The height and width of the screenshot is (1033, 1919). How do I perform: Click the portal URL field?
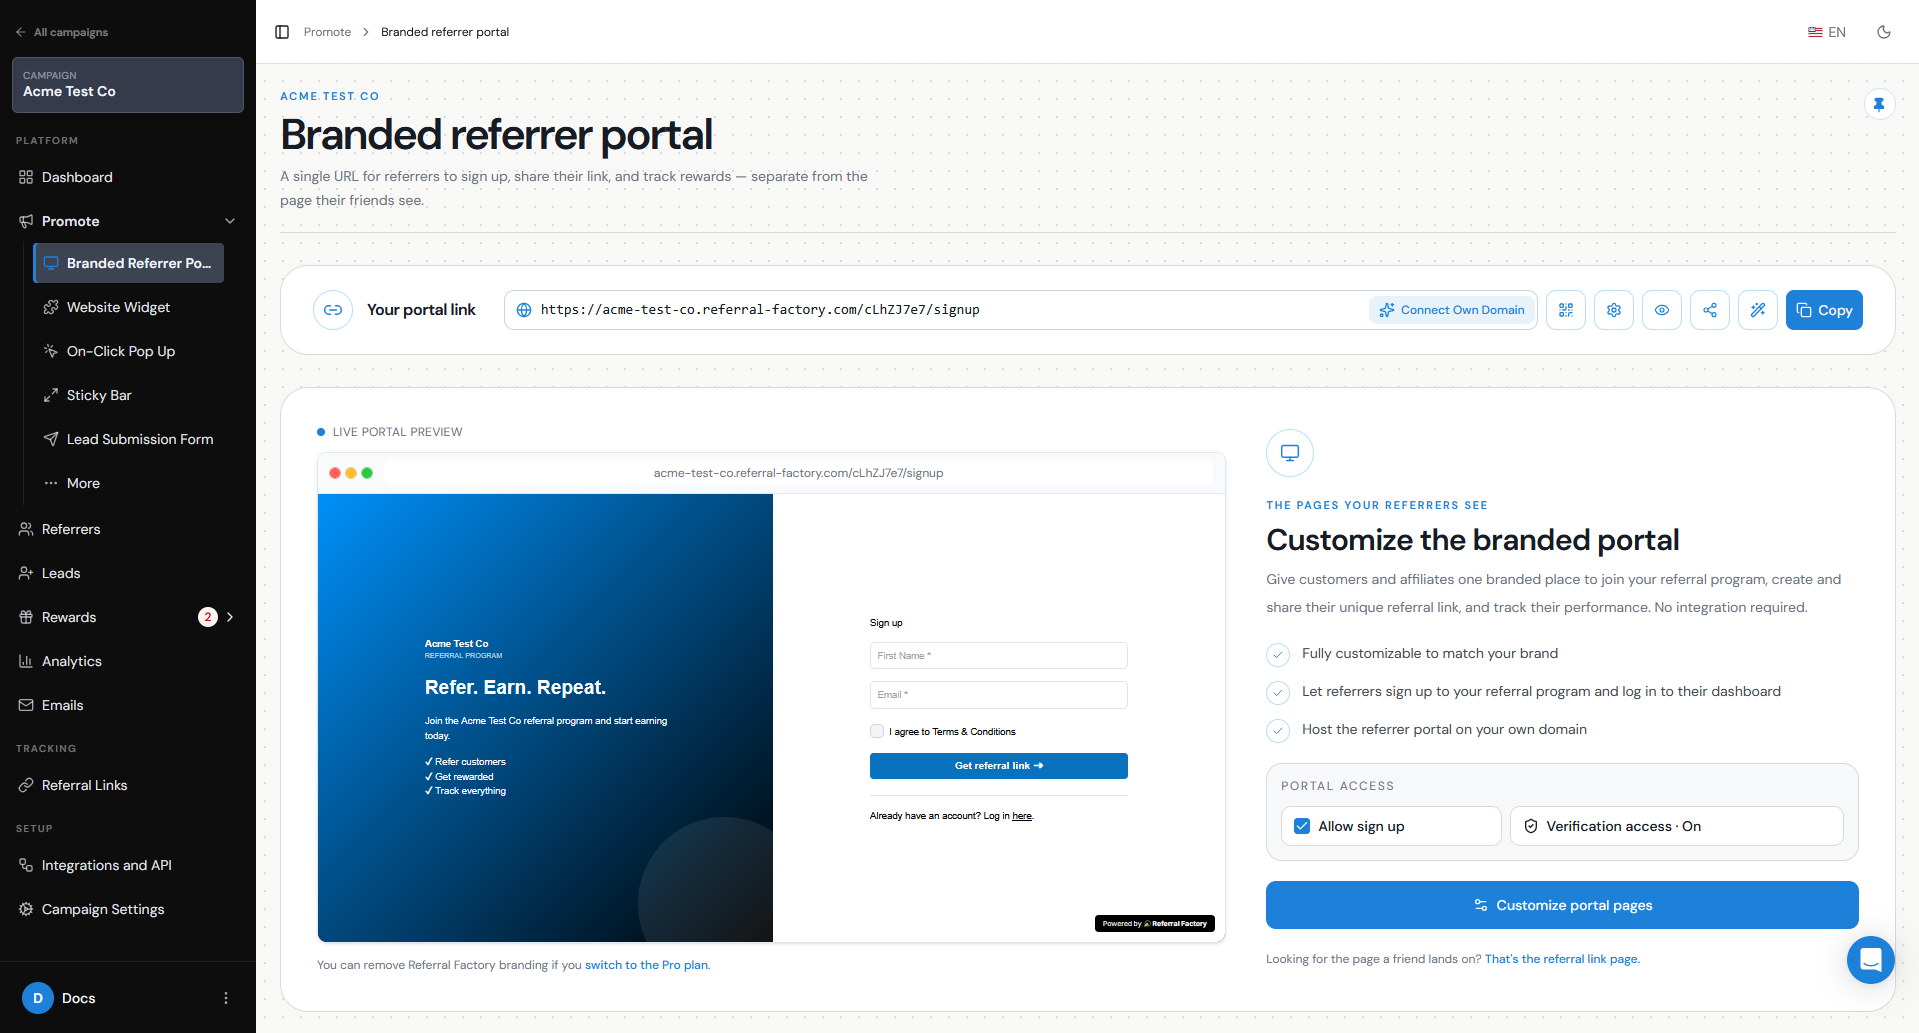(x=940, y=310)
